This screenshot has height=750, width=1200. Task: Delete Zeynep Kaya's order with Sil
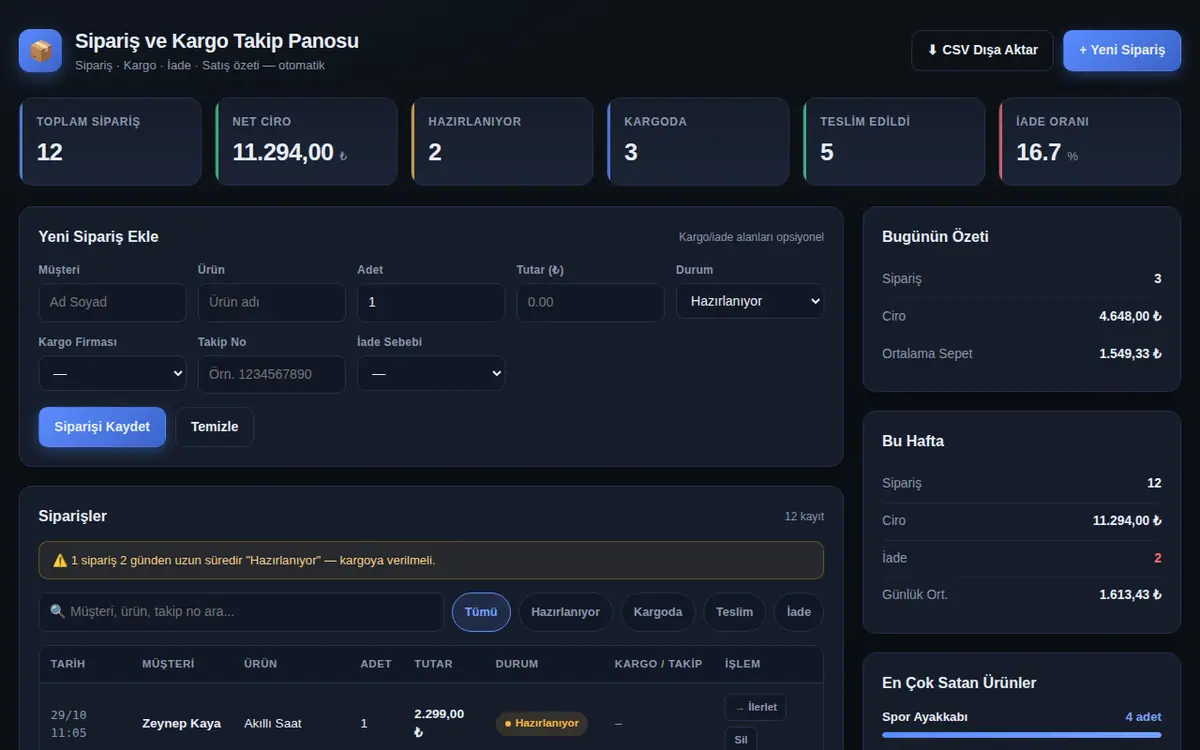[x=741, y=740]
